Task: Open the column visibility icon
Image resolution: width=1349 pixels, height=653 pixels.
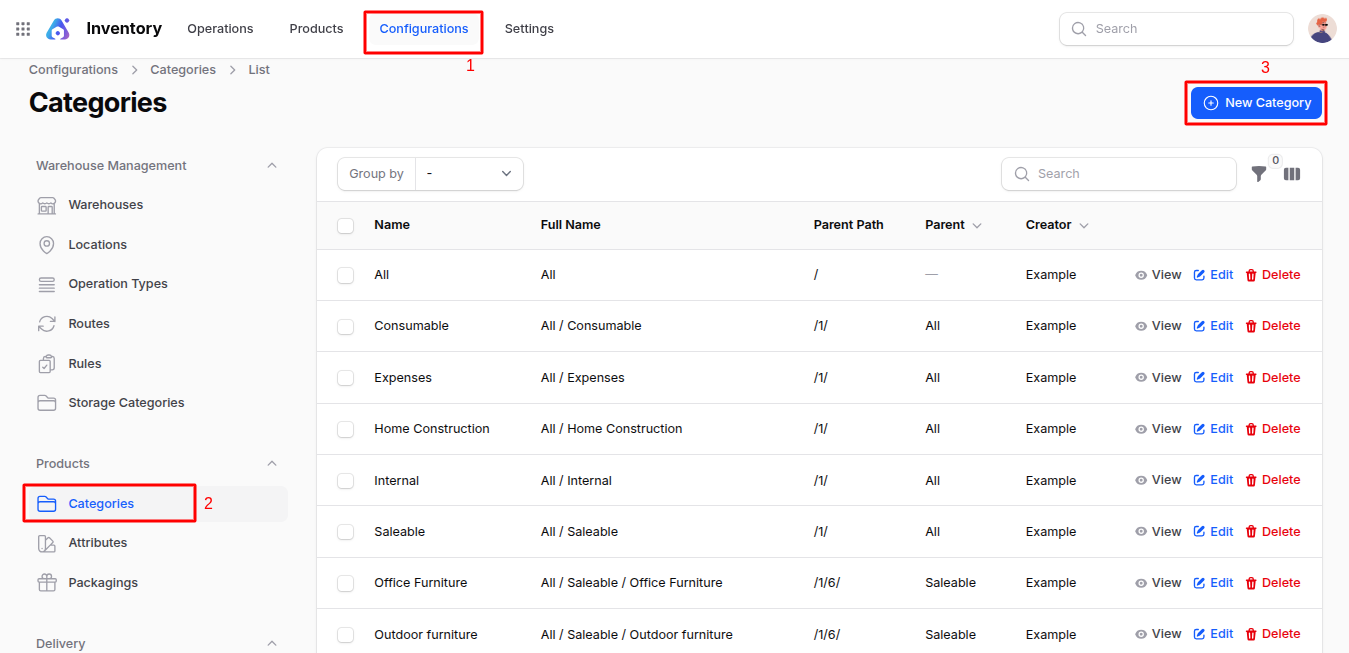Action: tap(1291, 174)
